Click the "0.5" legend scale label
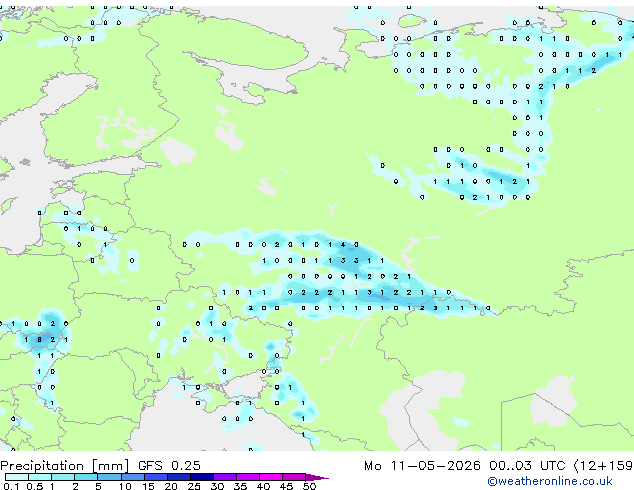Screen dimensions: 634x490 (34, 486)
